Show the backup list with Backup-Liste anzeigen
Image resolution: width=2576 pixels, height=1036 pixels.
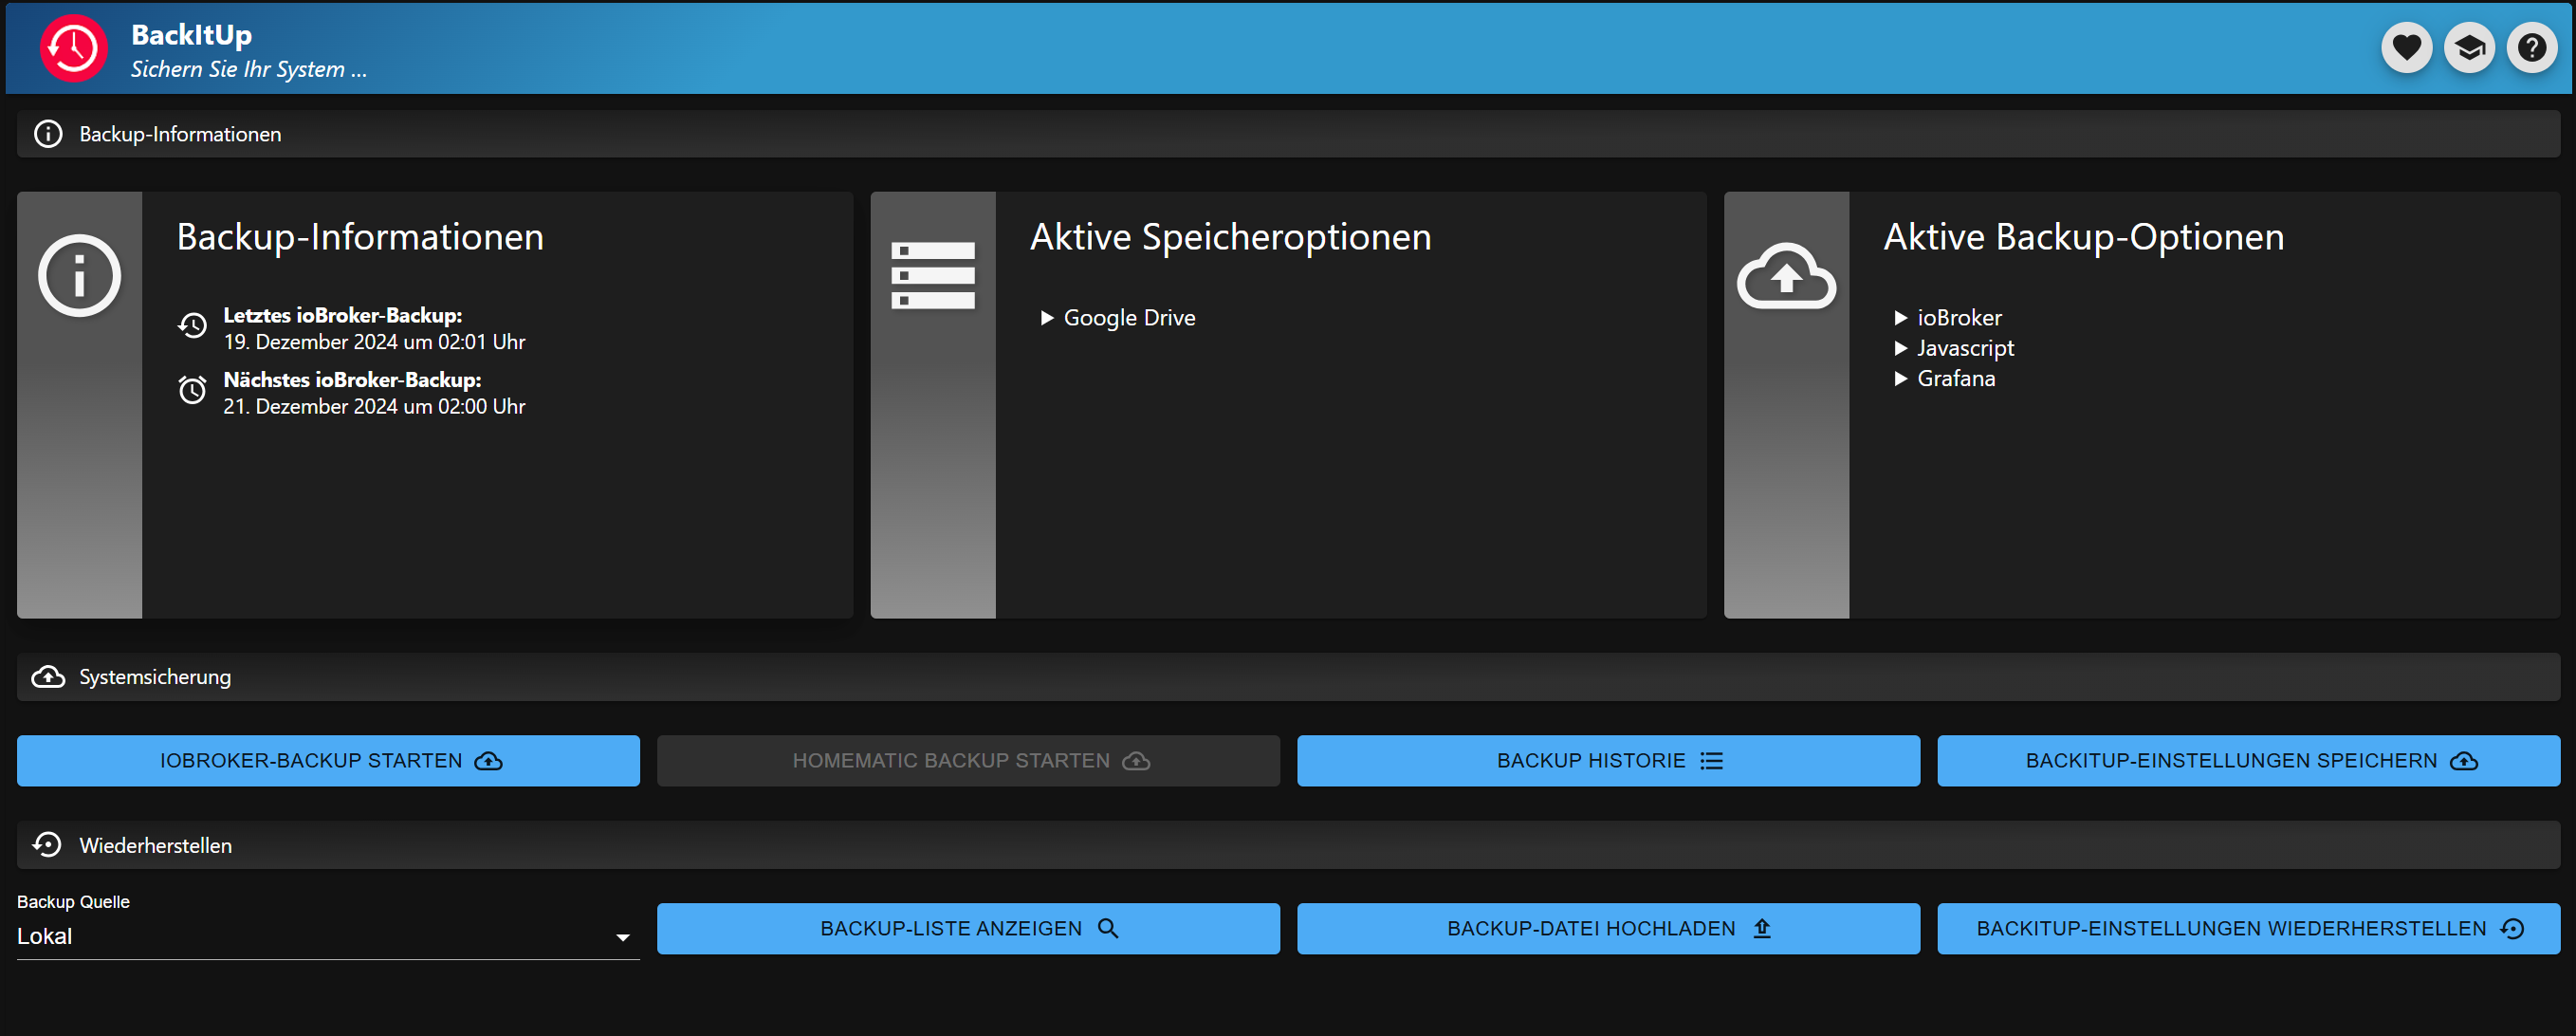pos(967,928)
